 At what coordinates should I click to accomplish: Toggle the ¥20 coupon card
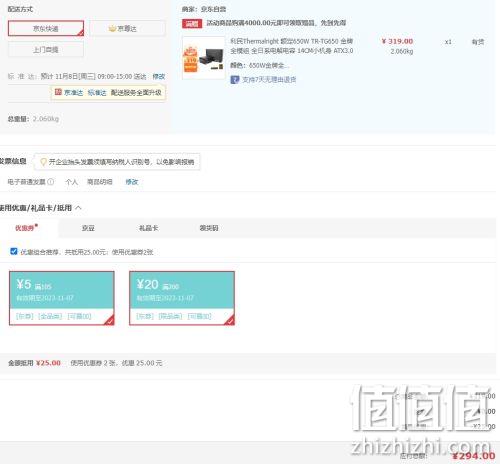[182, 298]
